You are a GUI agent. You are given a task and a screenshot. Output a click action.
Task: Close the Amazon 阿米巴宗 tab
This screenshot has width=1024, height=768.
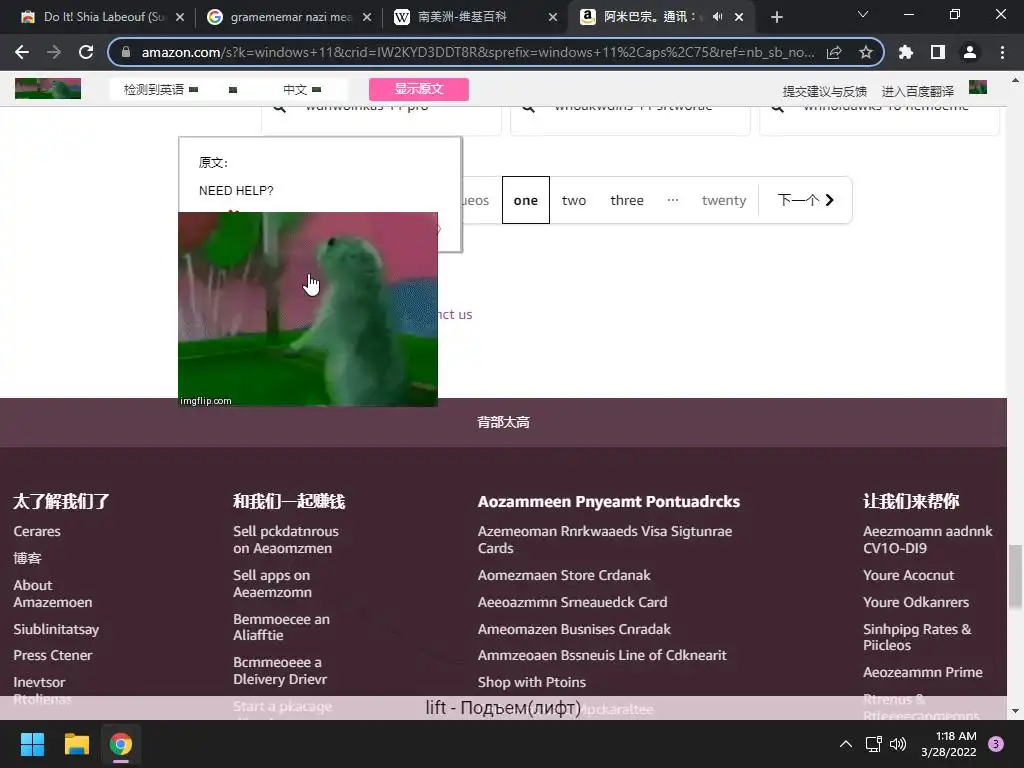[739, 17]
